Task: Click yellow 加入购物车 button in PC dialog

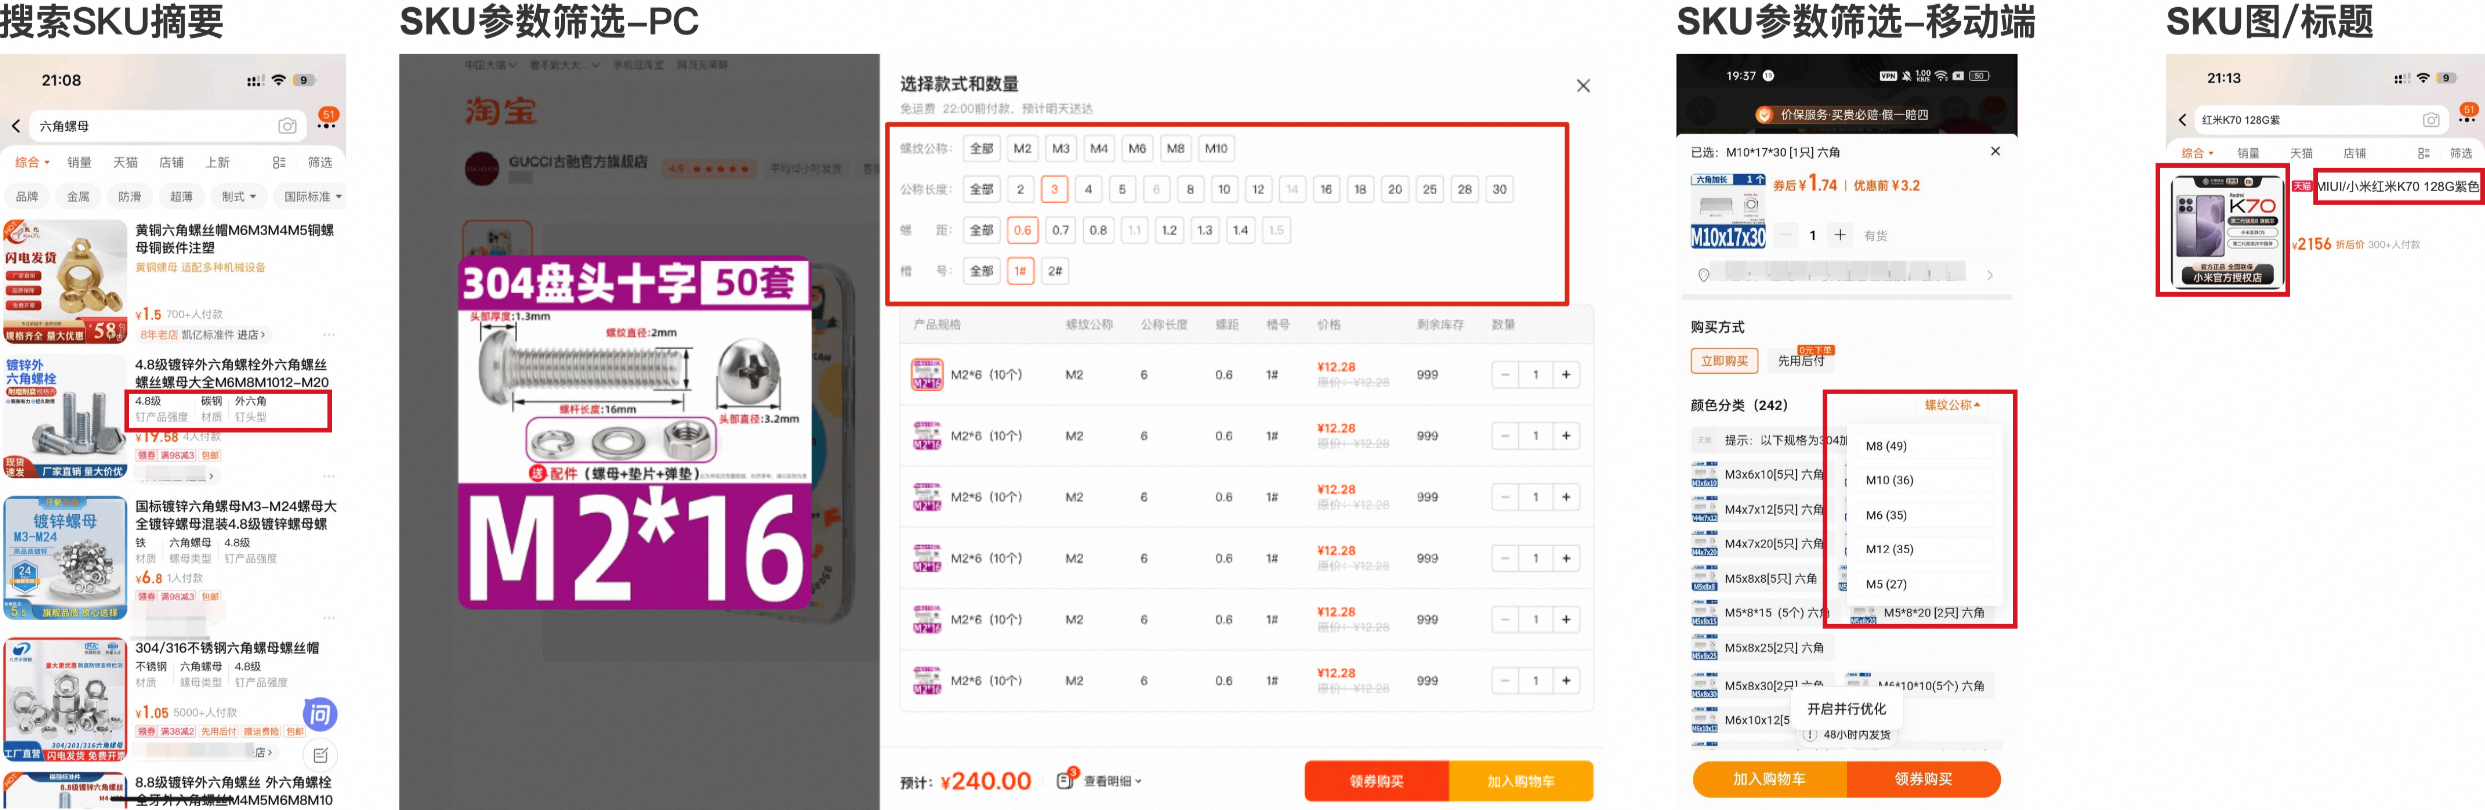Action: click(x=1521, y=781)
